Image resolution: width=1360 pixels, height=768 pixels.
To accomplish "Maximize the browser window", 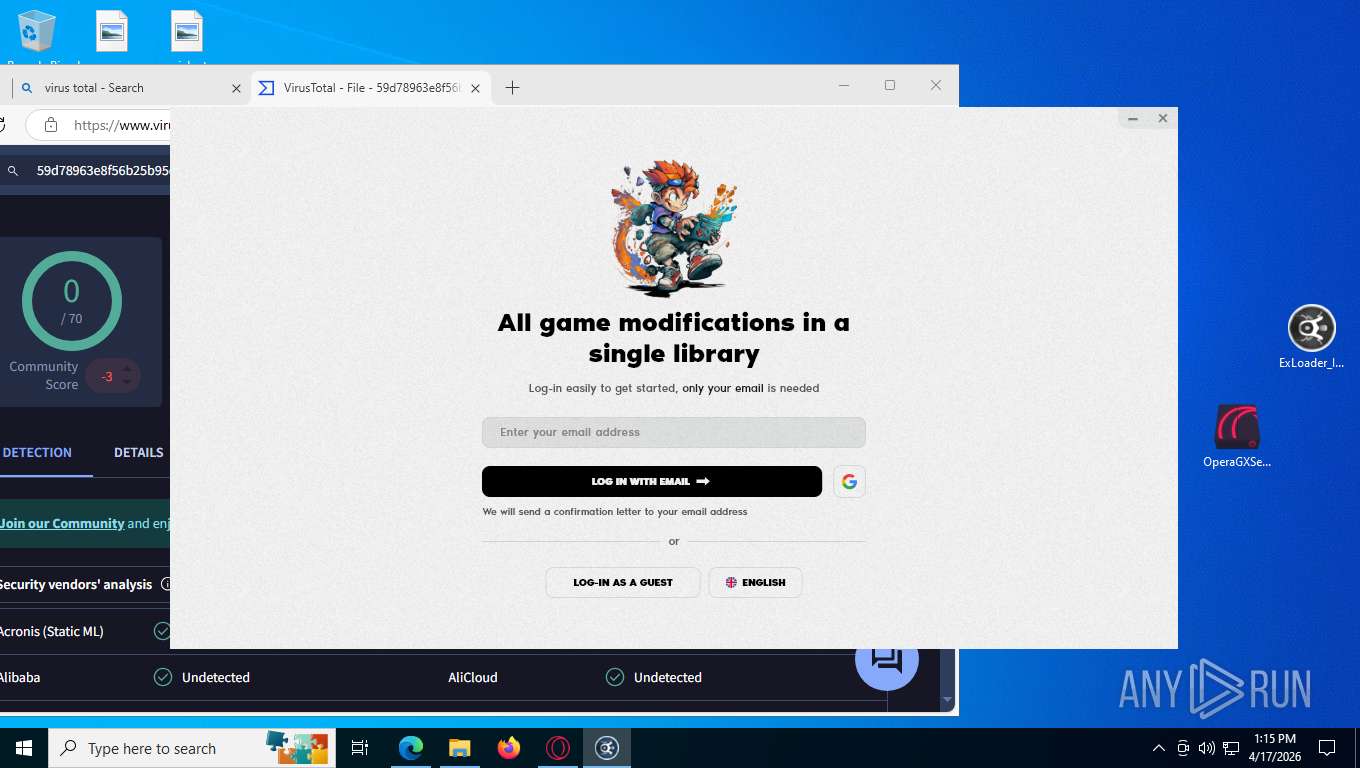I will click(x=890, y=86).
